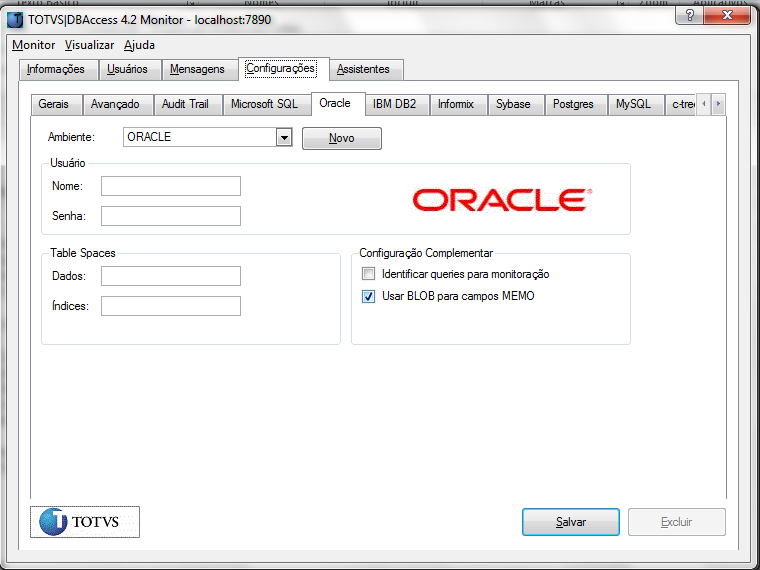This screenshot has height=570, width=760.
Task: Click the Salvar button
Action: (570, 522)
